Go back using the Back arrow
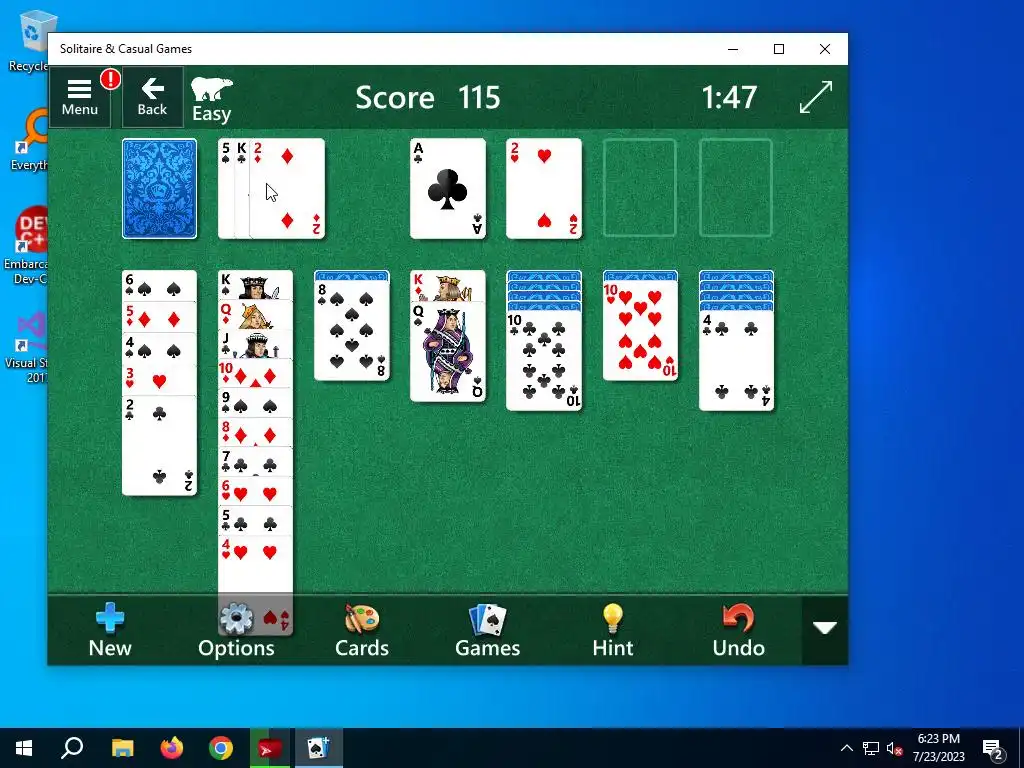This screenshot has height=768, width=1024. pos(152,97)
